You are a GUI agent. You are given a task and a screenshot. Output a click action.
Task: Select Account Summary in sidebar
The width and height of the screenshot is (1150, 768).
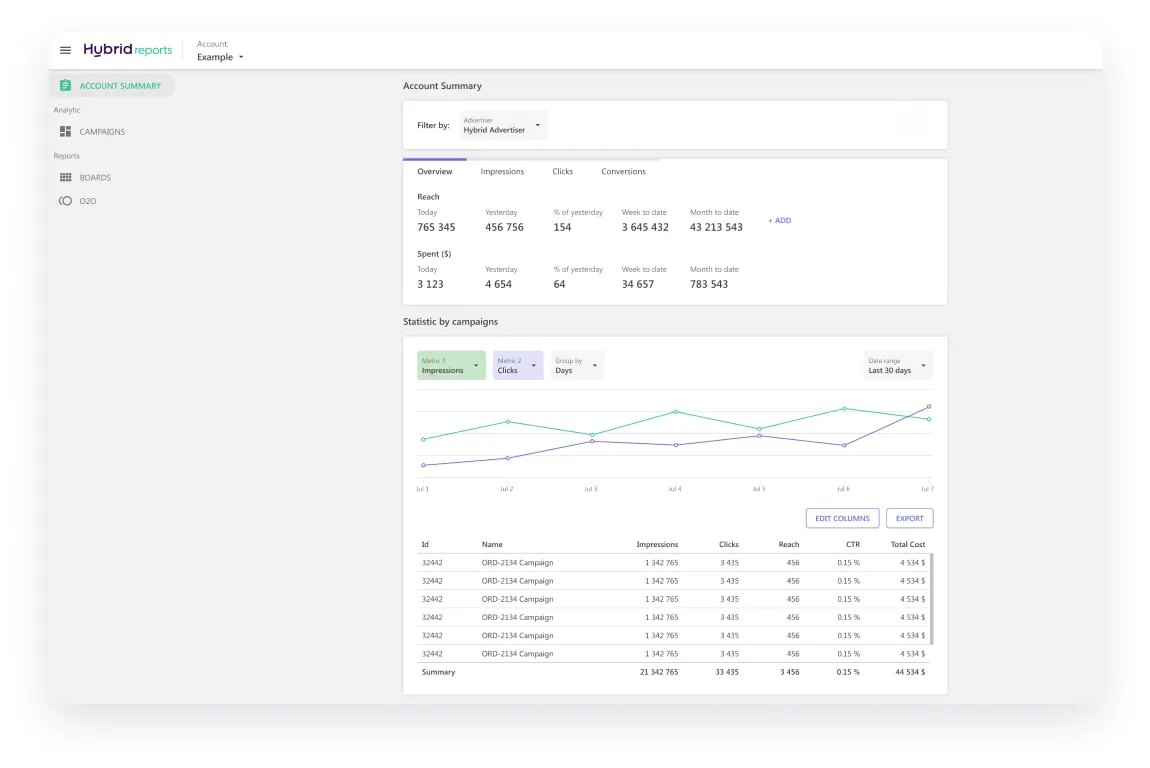112,86
